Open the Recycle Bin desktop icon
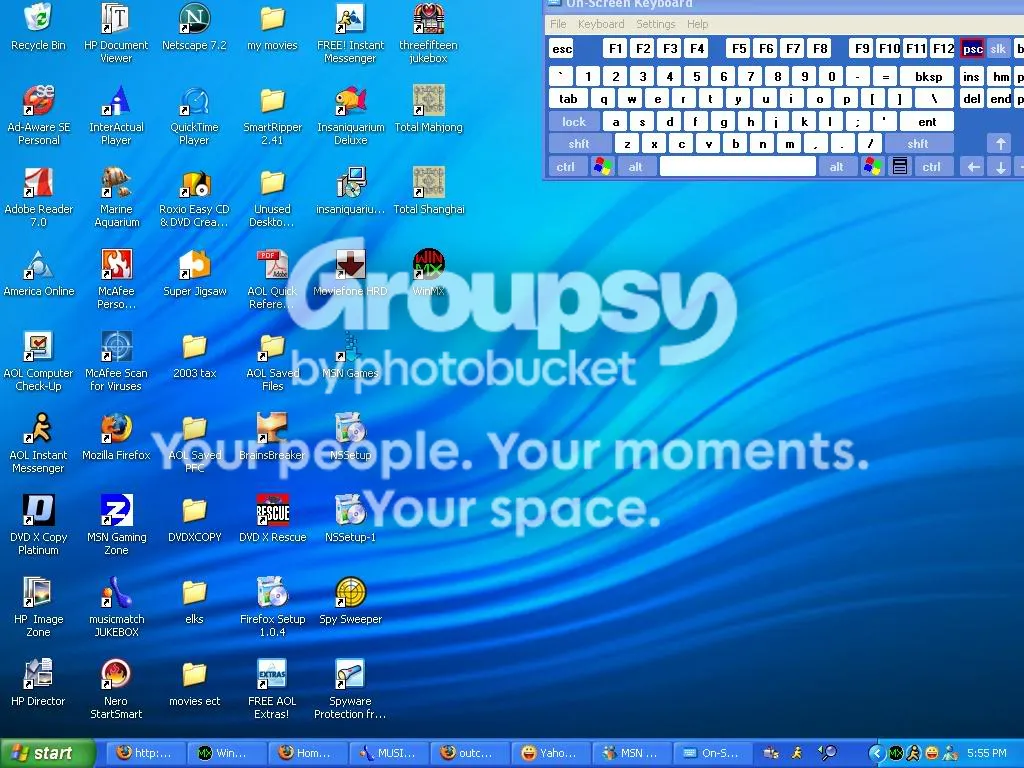Image resolution: width=1024 pixels, height=768 pixels. click(39, 27)
